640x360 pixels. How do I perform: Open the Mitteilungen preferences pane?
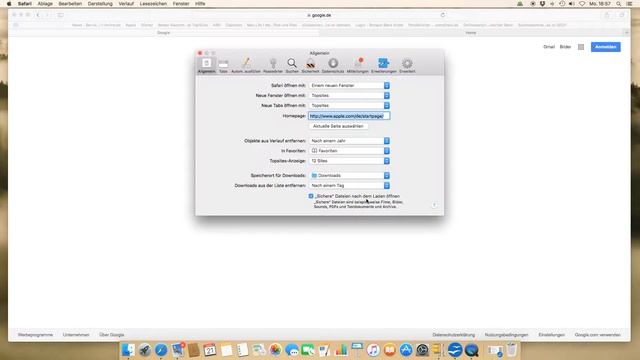click(x=358, y=65)
